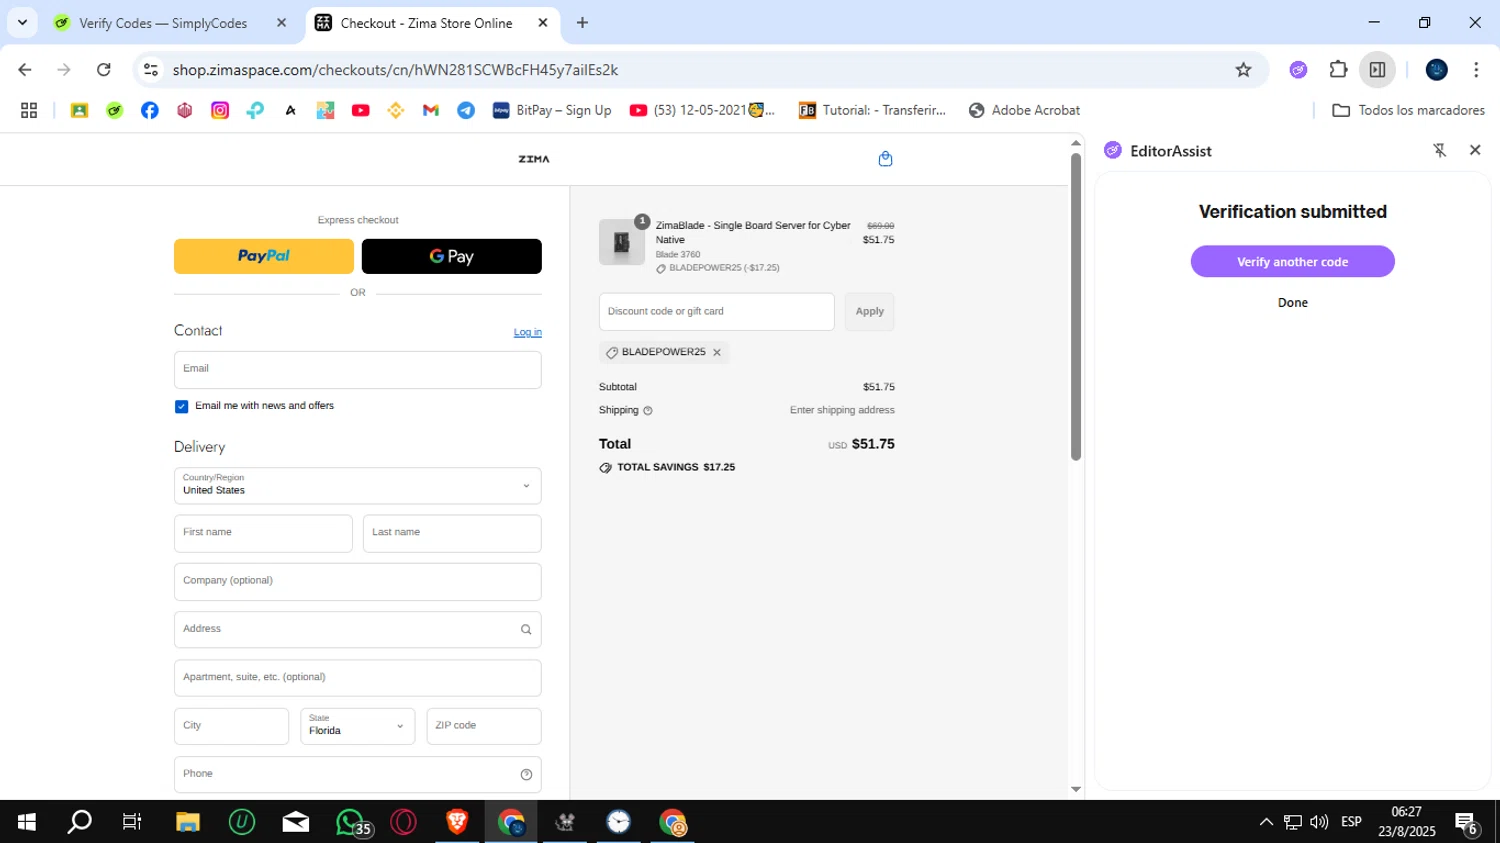1500x843 pixels.
Task: Uncheck Email me with news and offers
Action: point(181,406)
